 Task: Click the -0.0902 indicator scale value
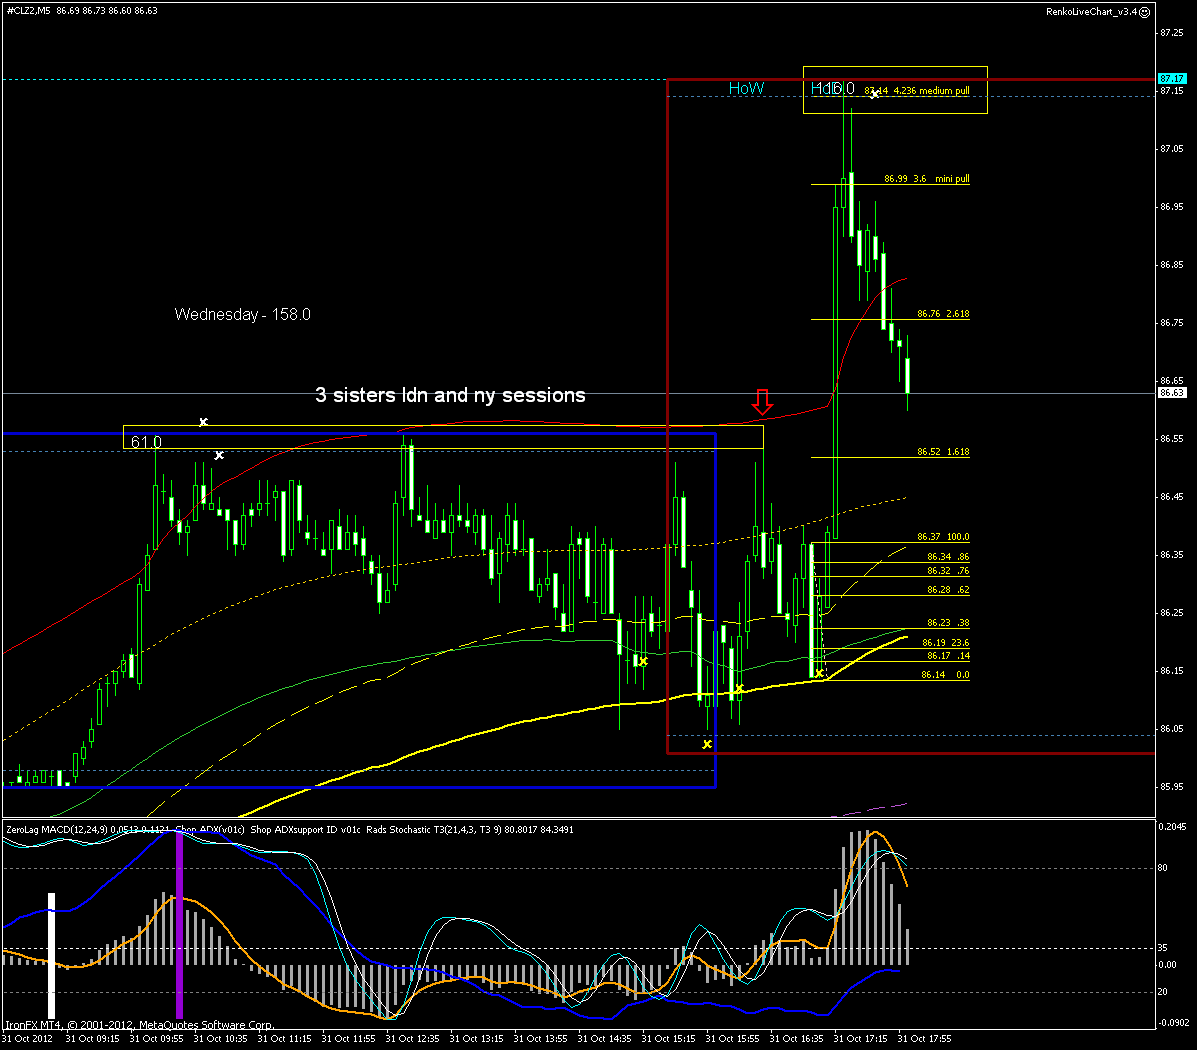point(1173,1023)
